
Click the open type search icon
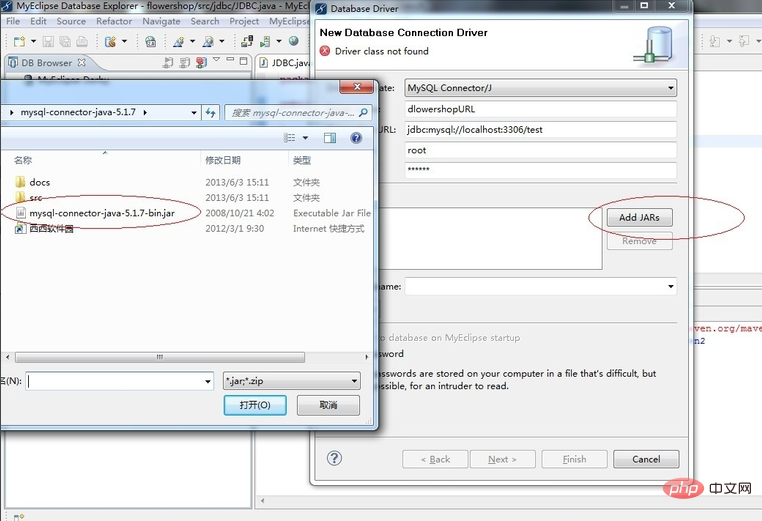click(208, 42)
